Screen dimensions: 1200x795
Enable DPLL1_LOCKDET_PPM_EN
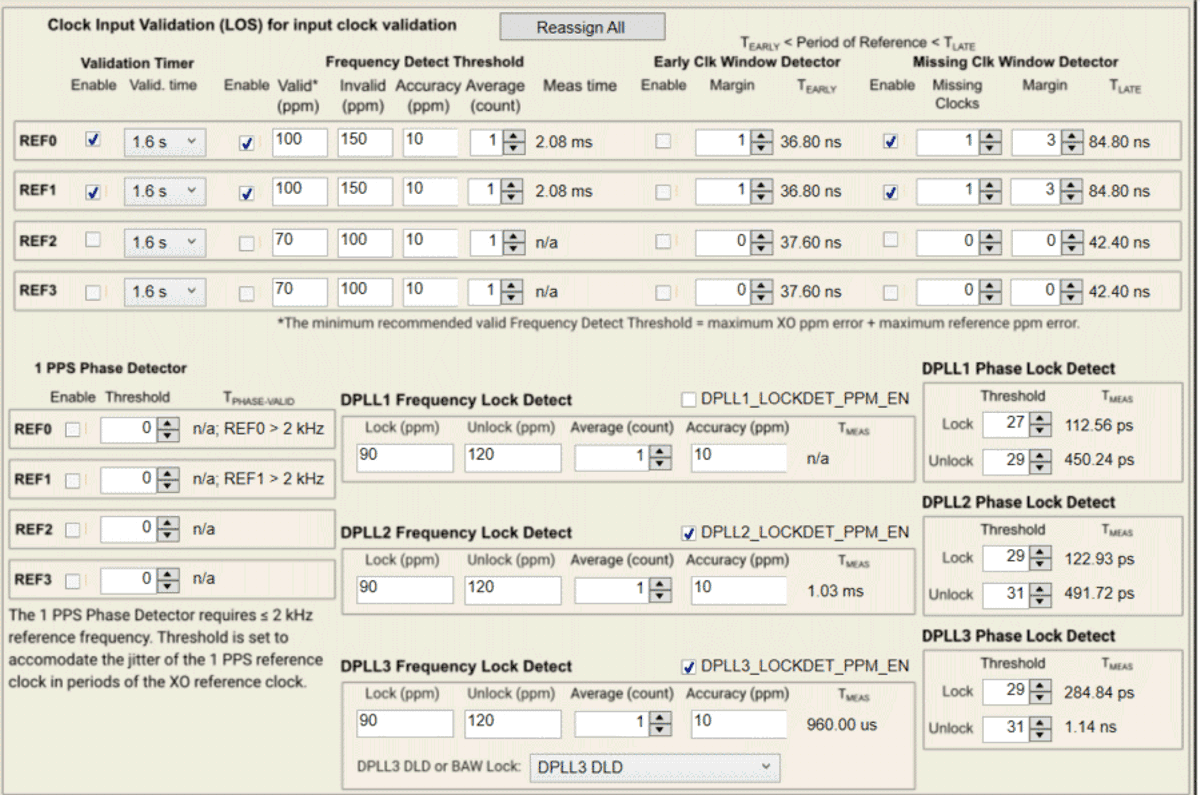point(688,398)
